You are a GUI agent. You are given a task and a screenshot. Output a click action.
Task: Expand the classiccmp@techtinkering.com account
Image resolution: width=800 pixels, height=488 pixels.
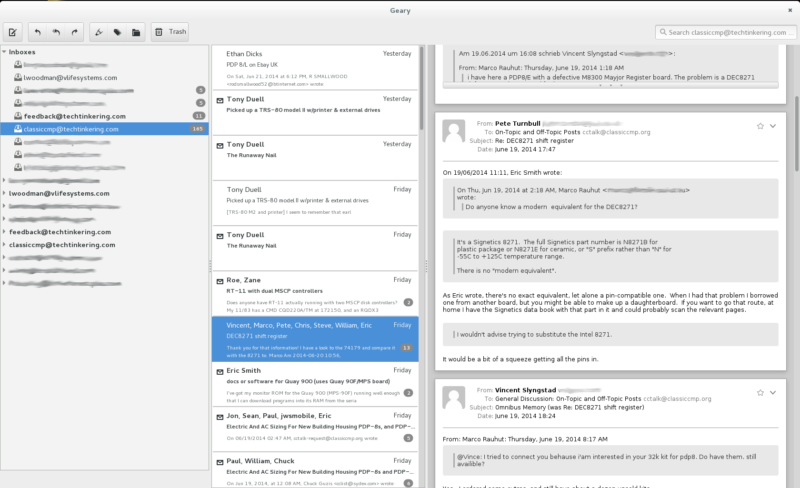coord(4,245)
